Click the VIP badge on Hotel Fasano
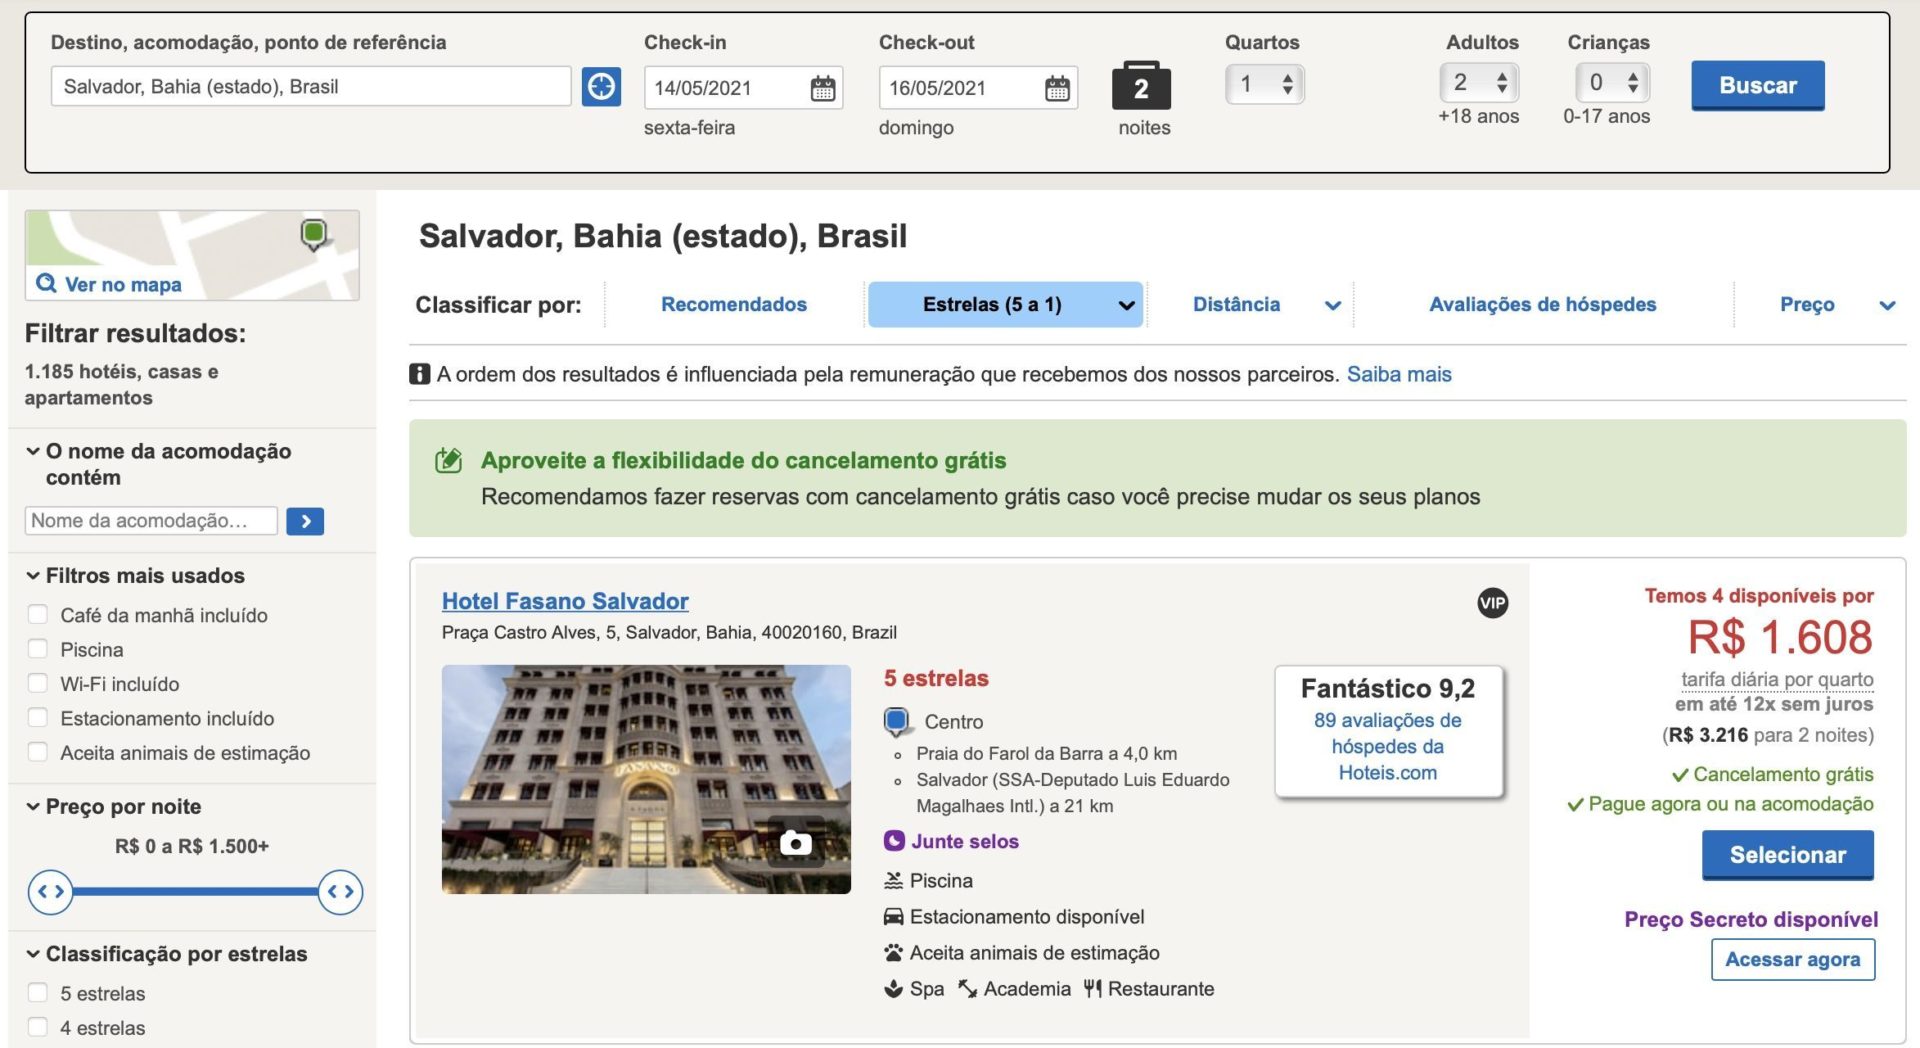Screen dimensions: 1920x1048 pos(1492,602)
